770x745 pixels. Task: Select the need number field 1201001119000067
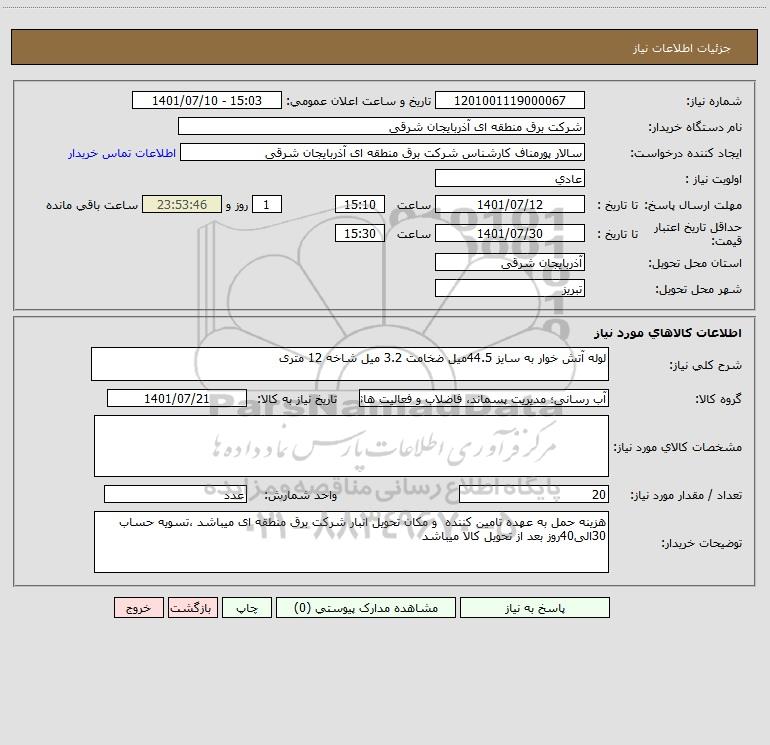(510, 100)
